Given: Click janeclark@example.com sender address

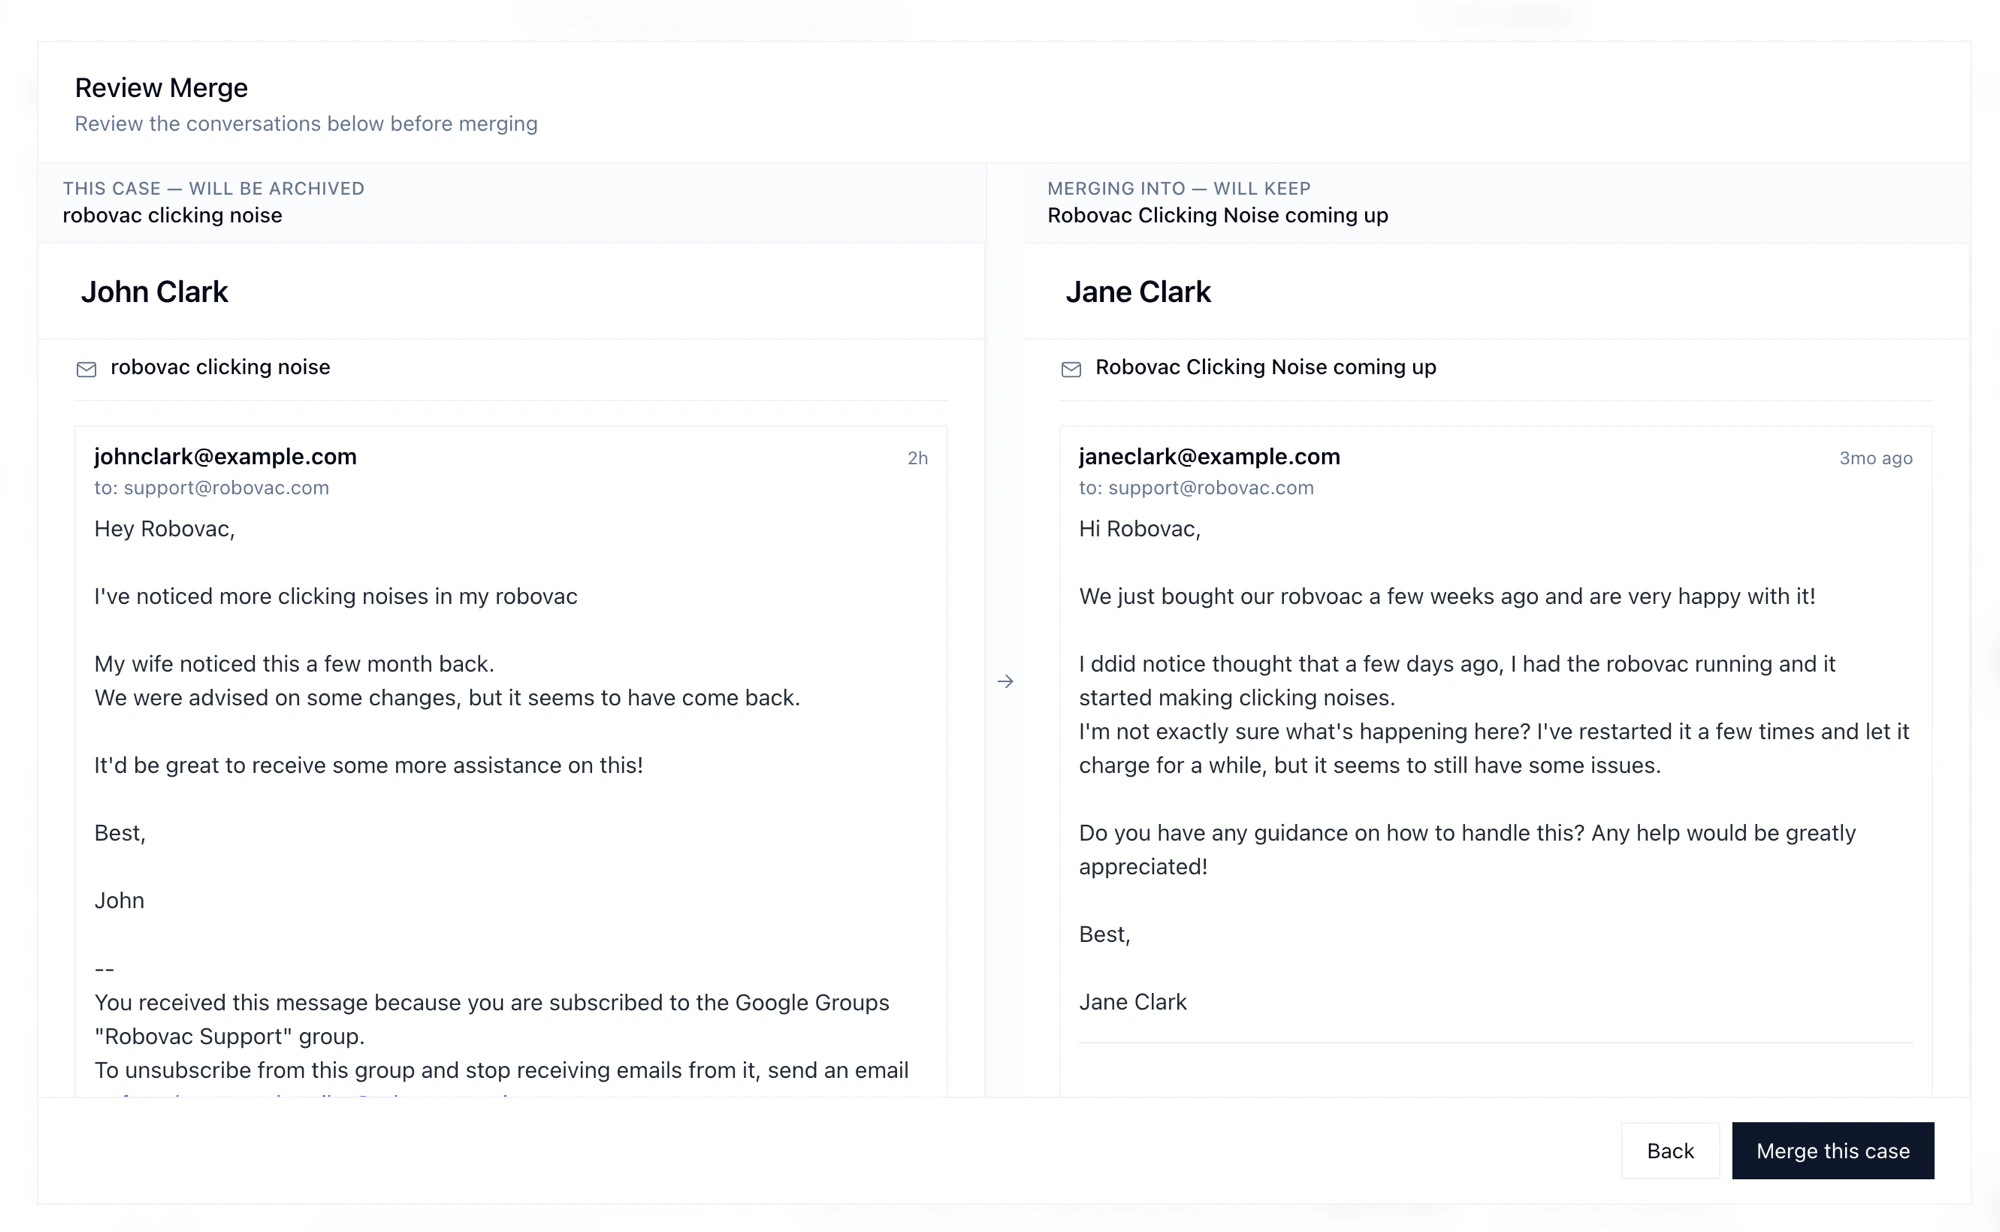Looking at the screenshot, I should point(1209,456).
